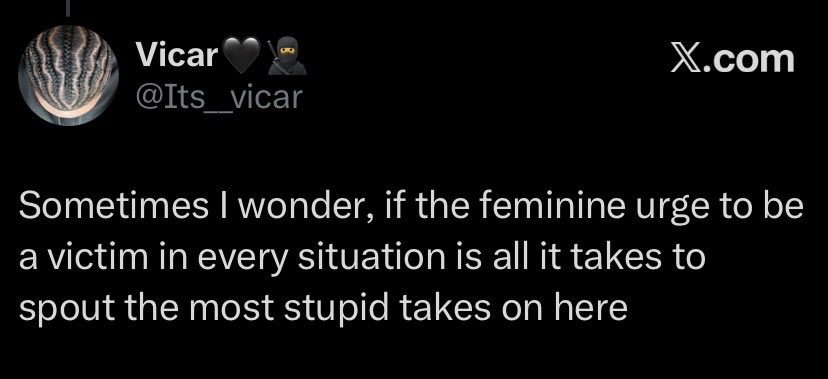Select the word victim in the tweet

pyautogui.click(x=87, y=257)
